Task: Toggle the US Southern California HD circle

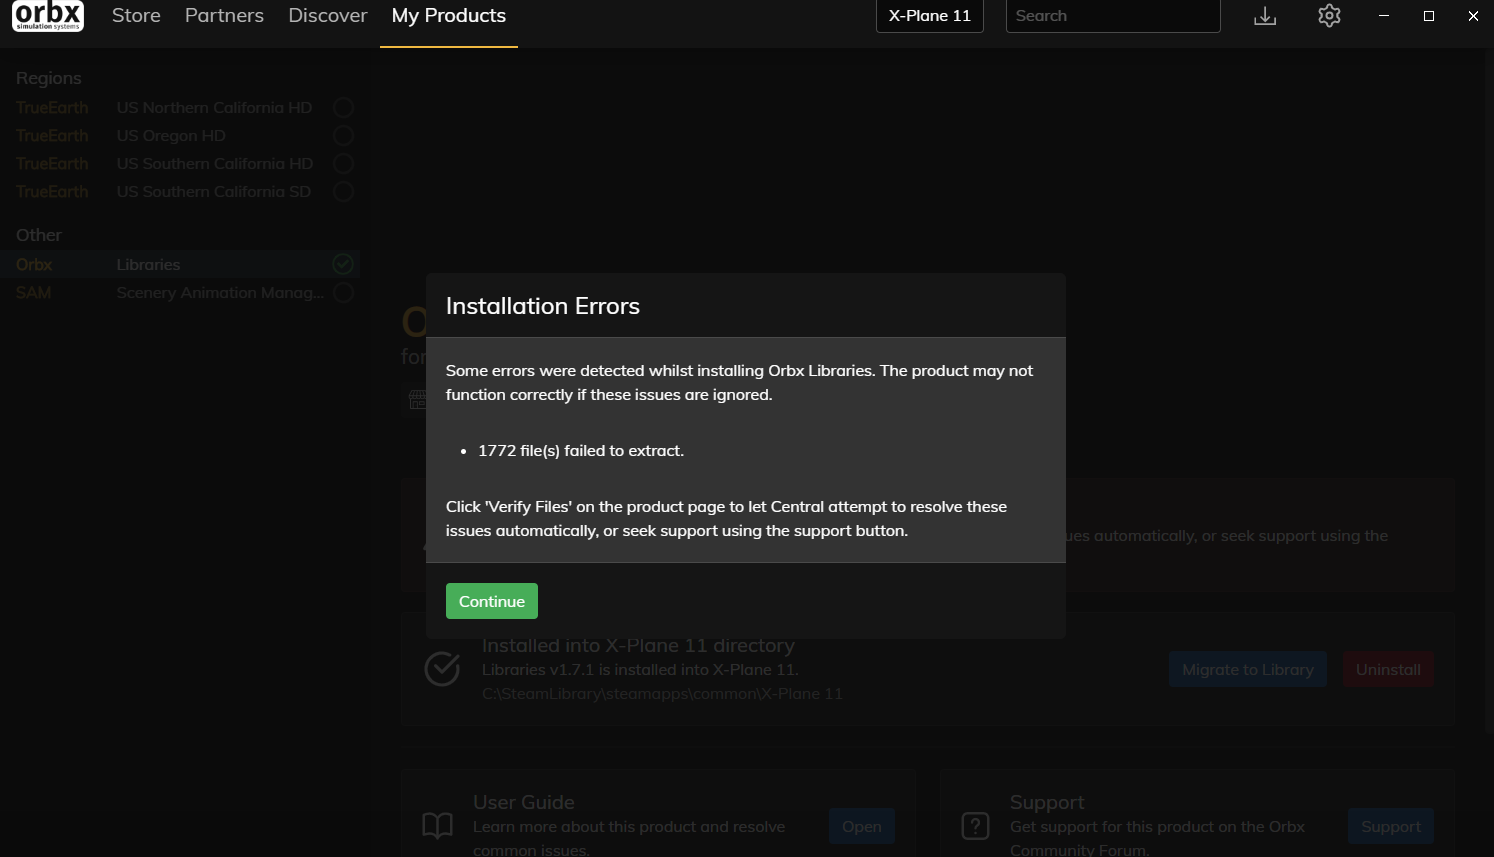Action: [x=343, y=163]
